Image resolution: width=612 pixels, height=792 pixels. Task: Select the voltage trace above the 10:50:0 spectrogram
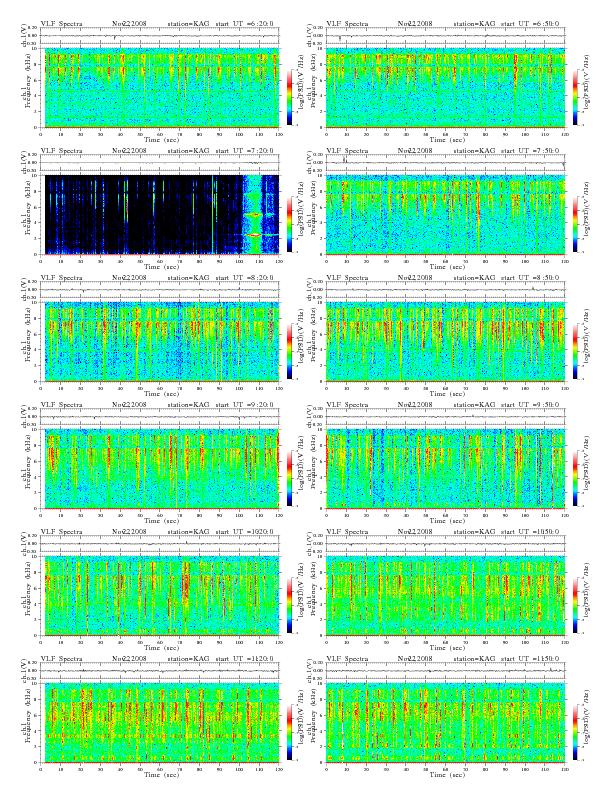[x=446, y=544]
